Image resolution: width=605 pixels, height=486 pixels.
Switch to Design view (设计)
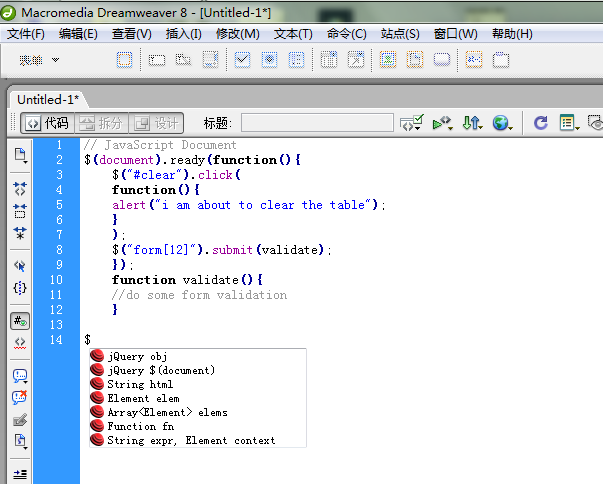click(x=156, y=123)
